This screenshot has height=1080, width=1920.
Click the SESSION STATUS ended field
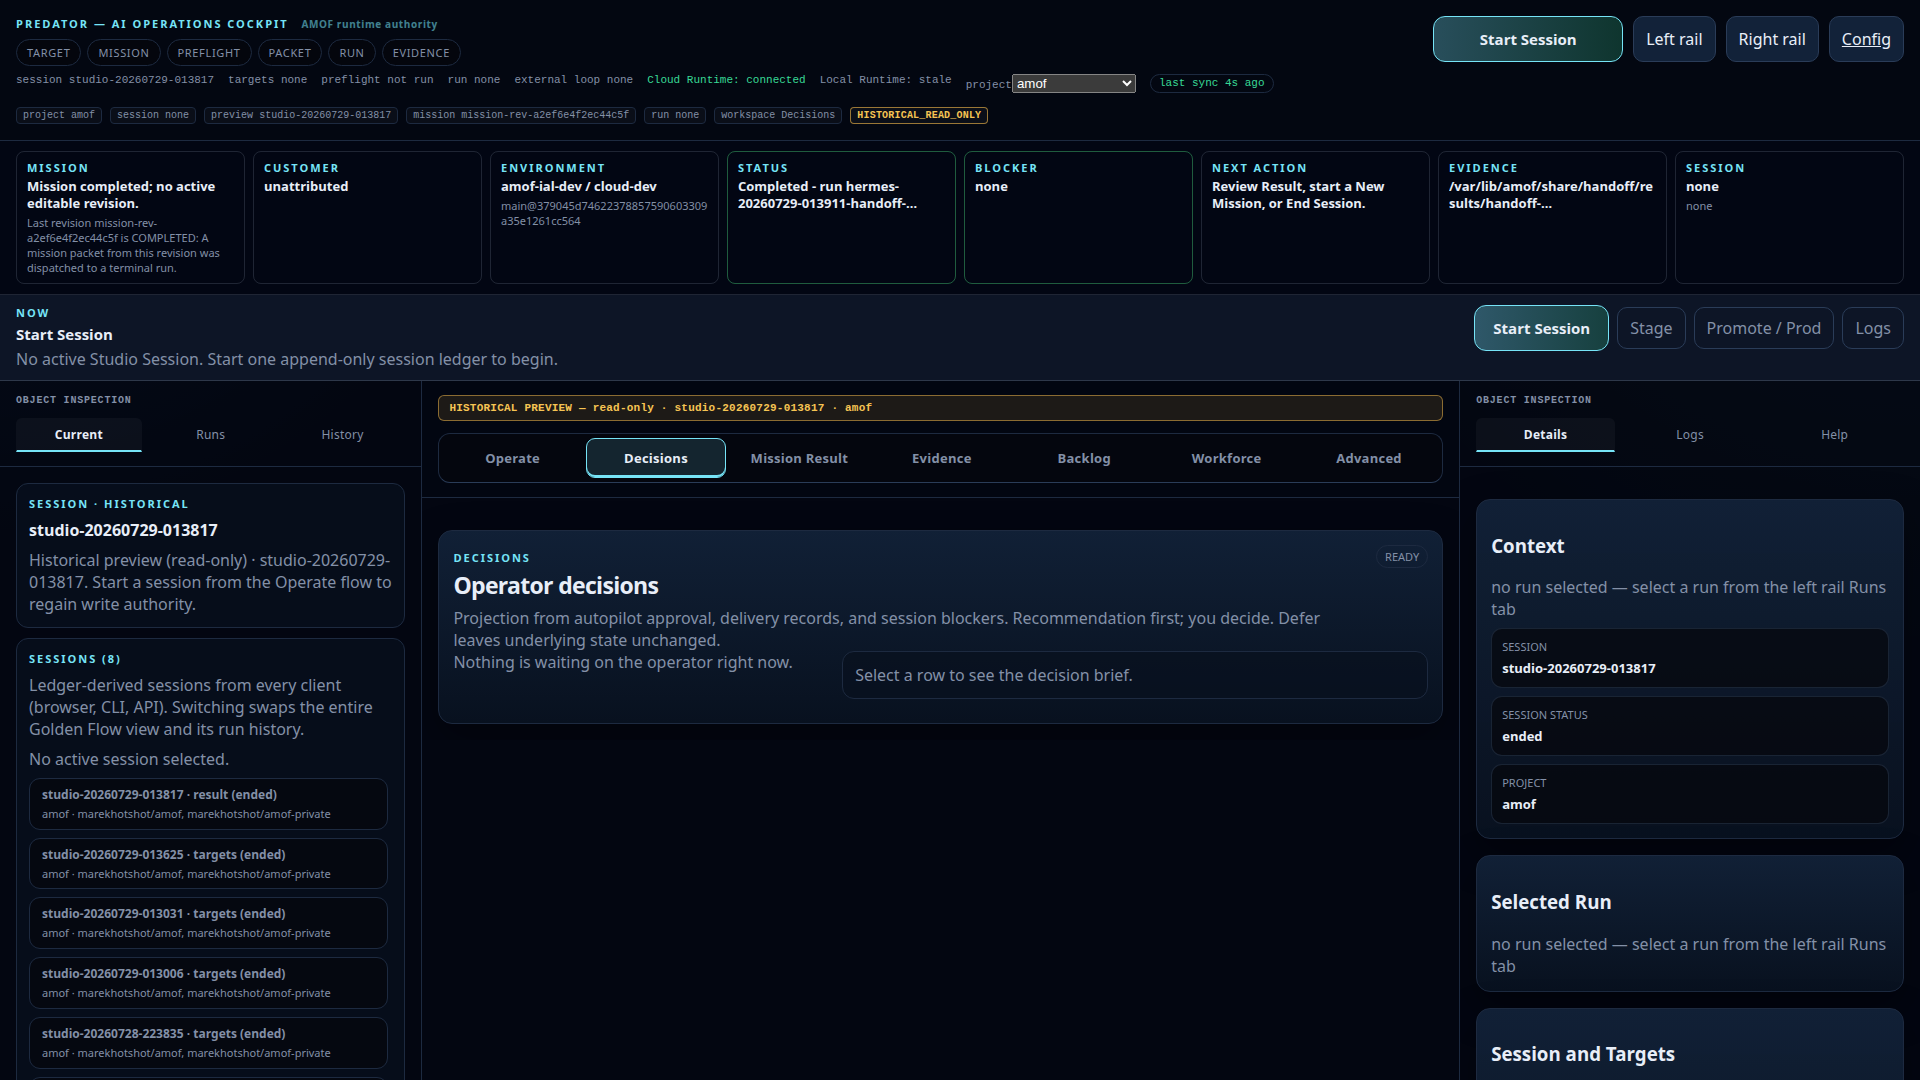pyautogui.click(x=1689, y=726)
